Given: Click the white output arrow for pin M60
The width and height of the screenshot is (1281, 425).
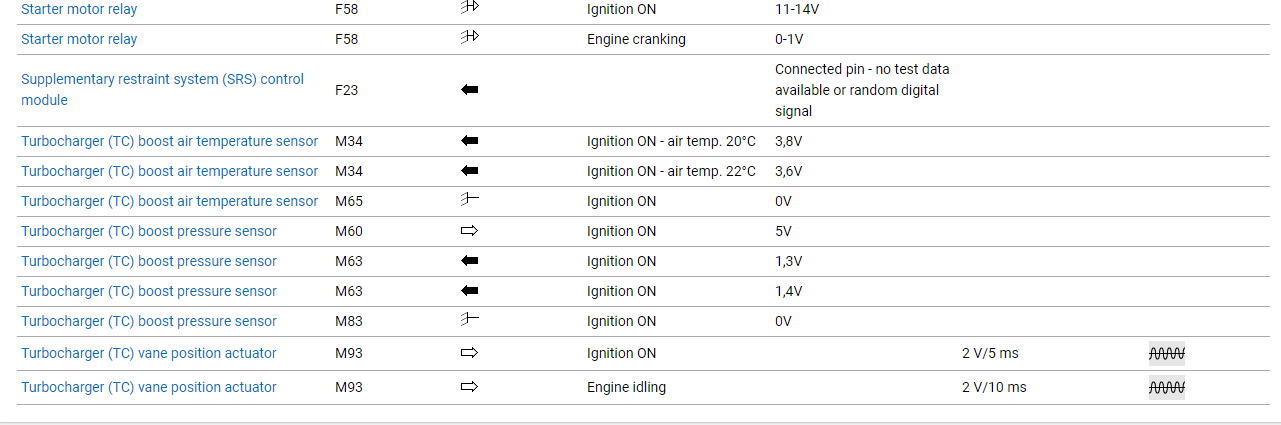Looking at the screenshot, I should [469, 231].
